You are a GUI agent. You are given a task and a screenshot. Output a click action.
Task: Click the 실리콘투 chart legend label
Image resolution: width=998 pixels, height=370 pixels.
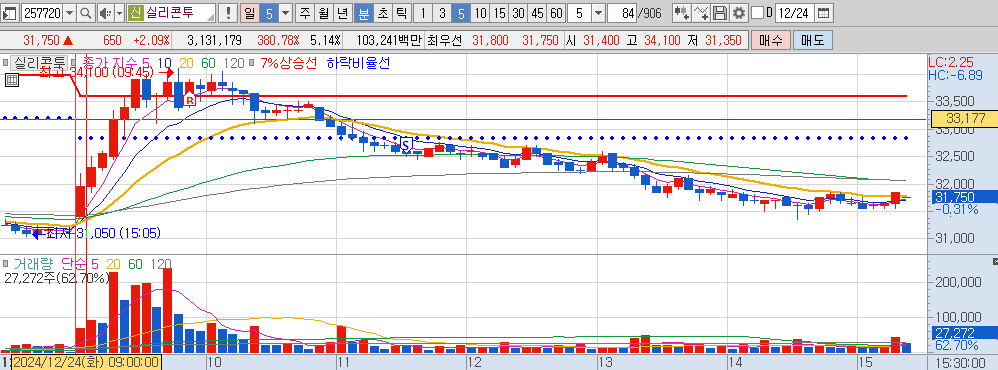pyautogui.click(x=39, y=63)
